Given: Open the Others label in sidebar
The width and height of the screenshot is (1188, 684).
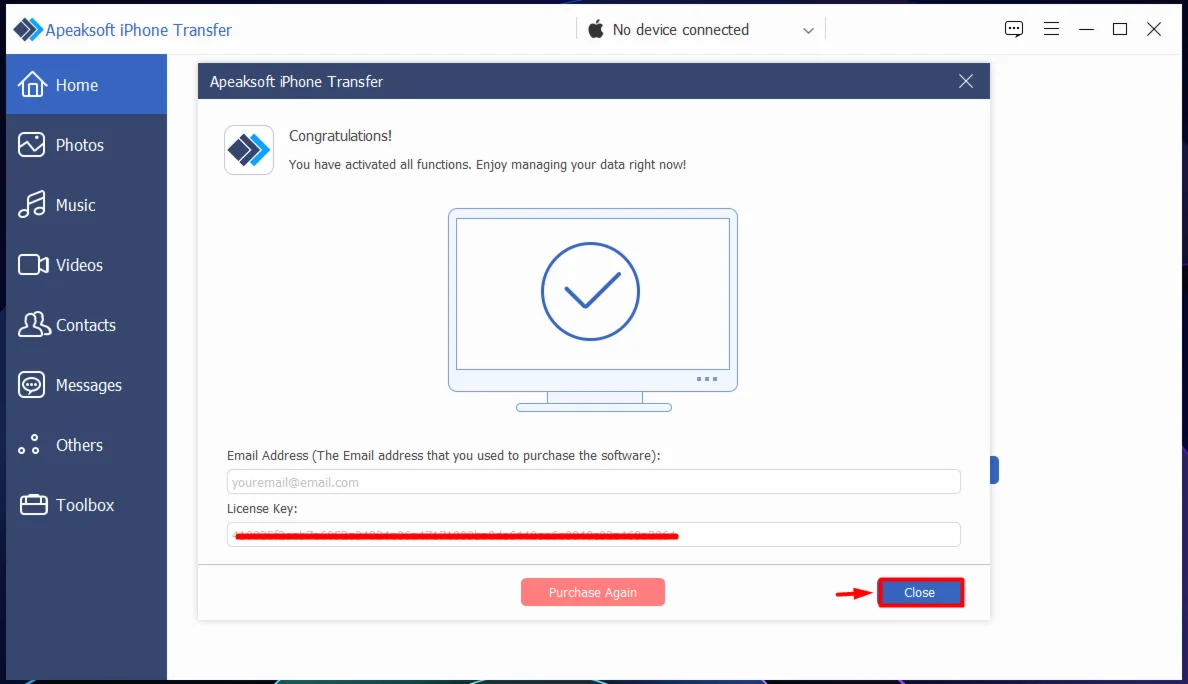Looking at the screenshot, I should click(x=80, y=445).
